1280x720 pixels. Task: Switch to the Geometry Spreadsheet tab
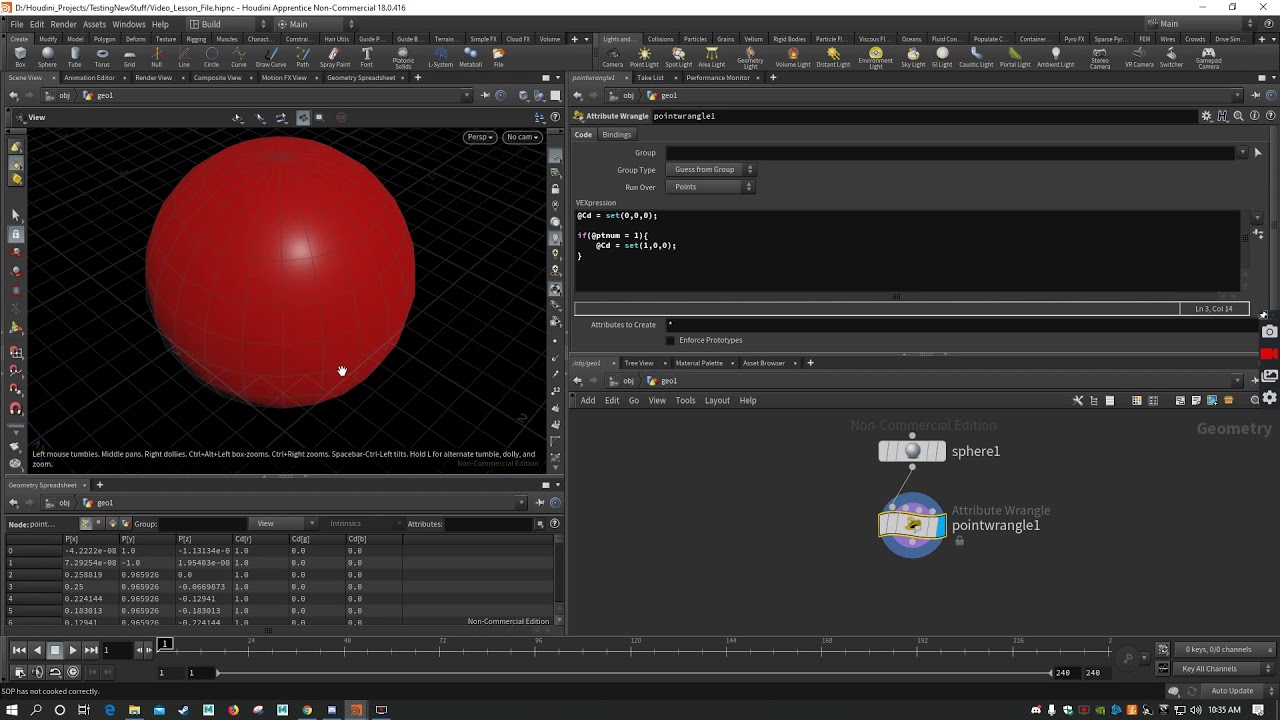click(361, 78)
